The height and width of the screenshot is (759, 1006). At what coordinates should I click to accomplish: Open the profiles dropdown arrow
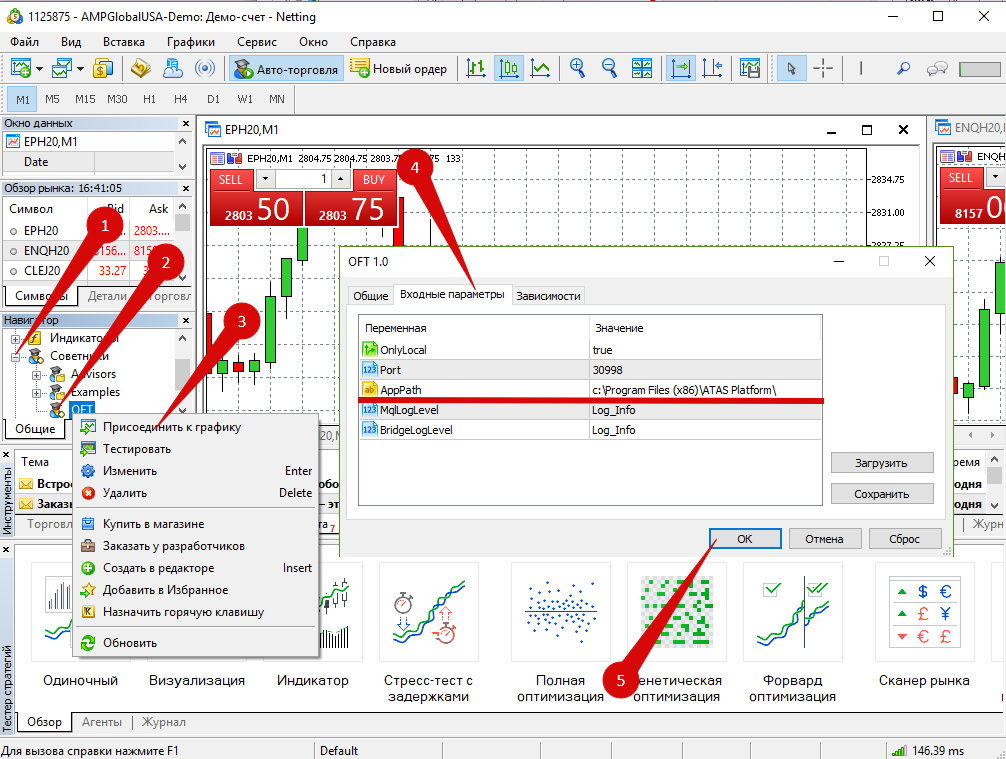[80, 69]
